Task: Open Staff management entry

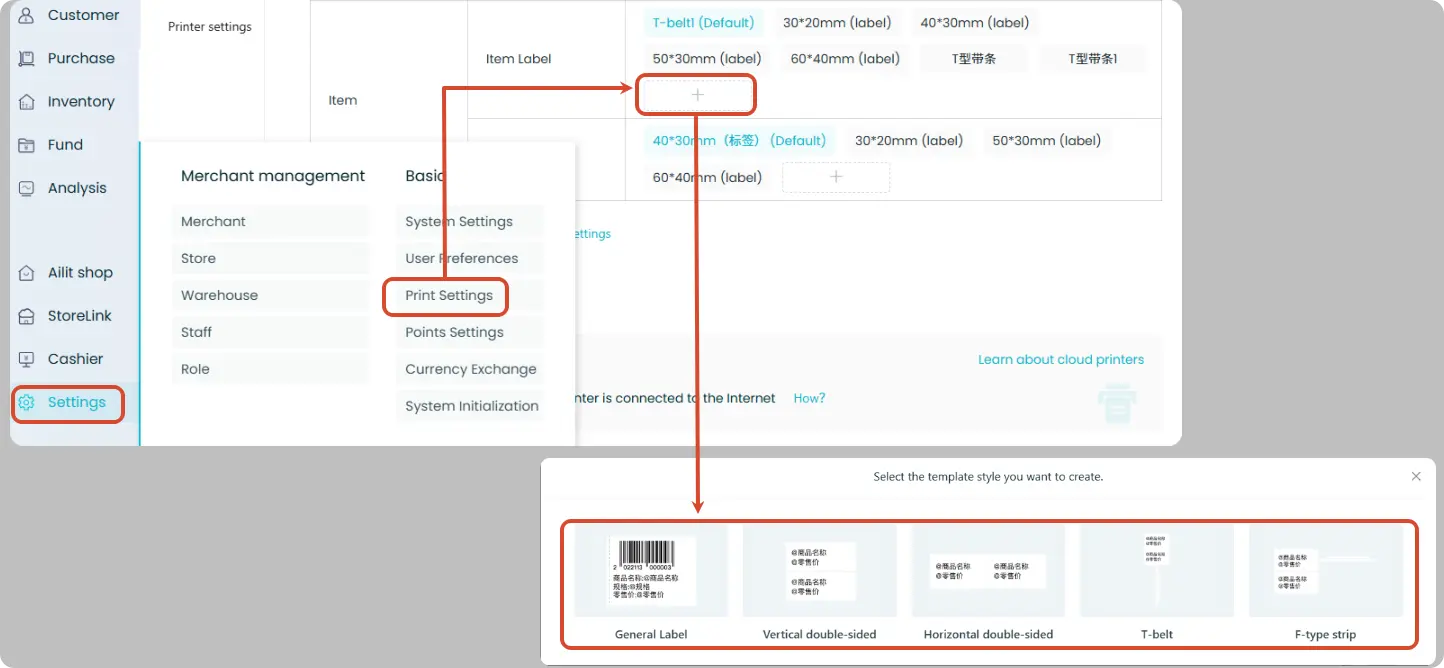Action: [270, 332]
